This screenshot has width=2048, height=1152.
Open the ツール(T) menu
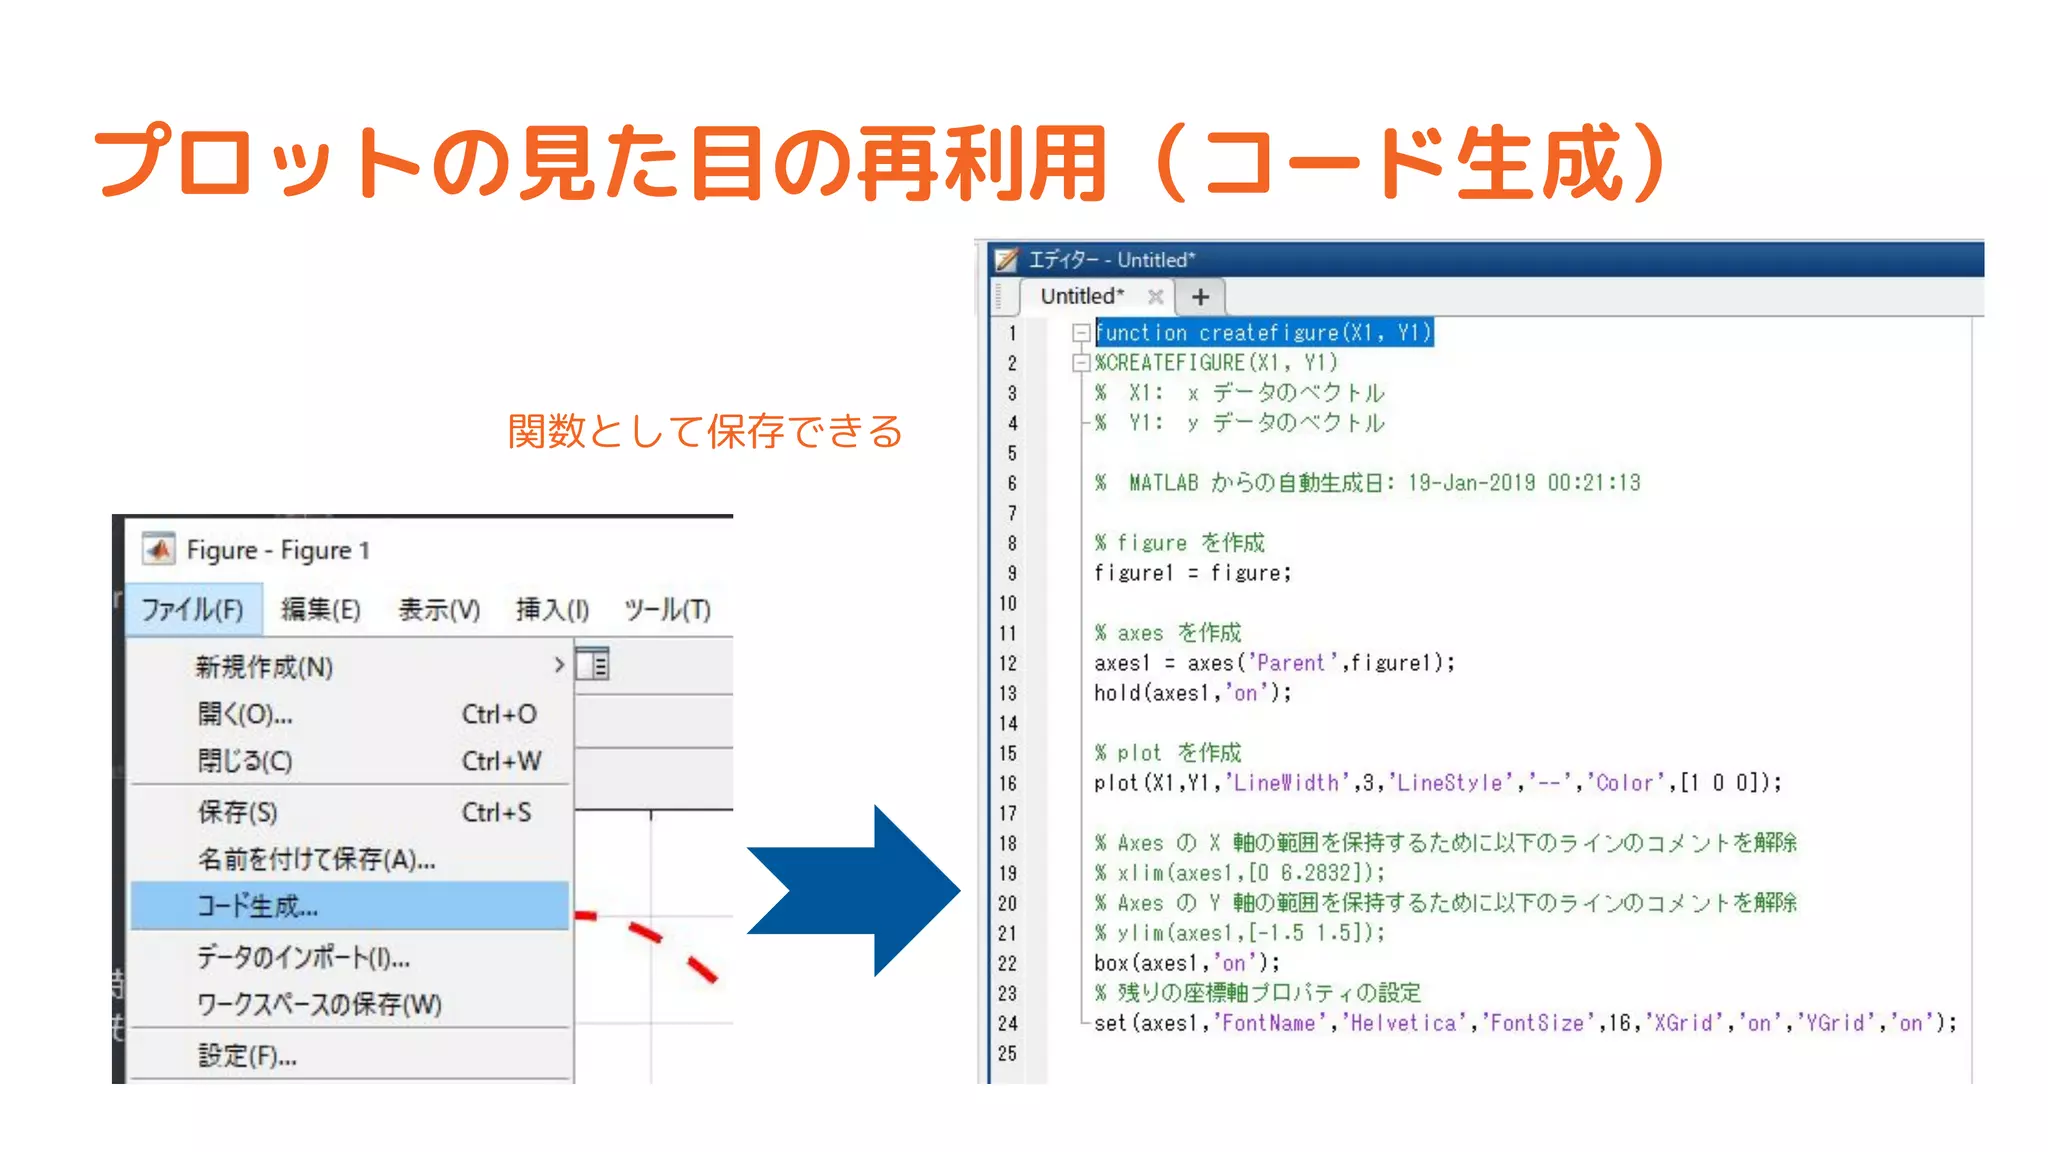point(667,609)
